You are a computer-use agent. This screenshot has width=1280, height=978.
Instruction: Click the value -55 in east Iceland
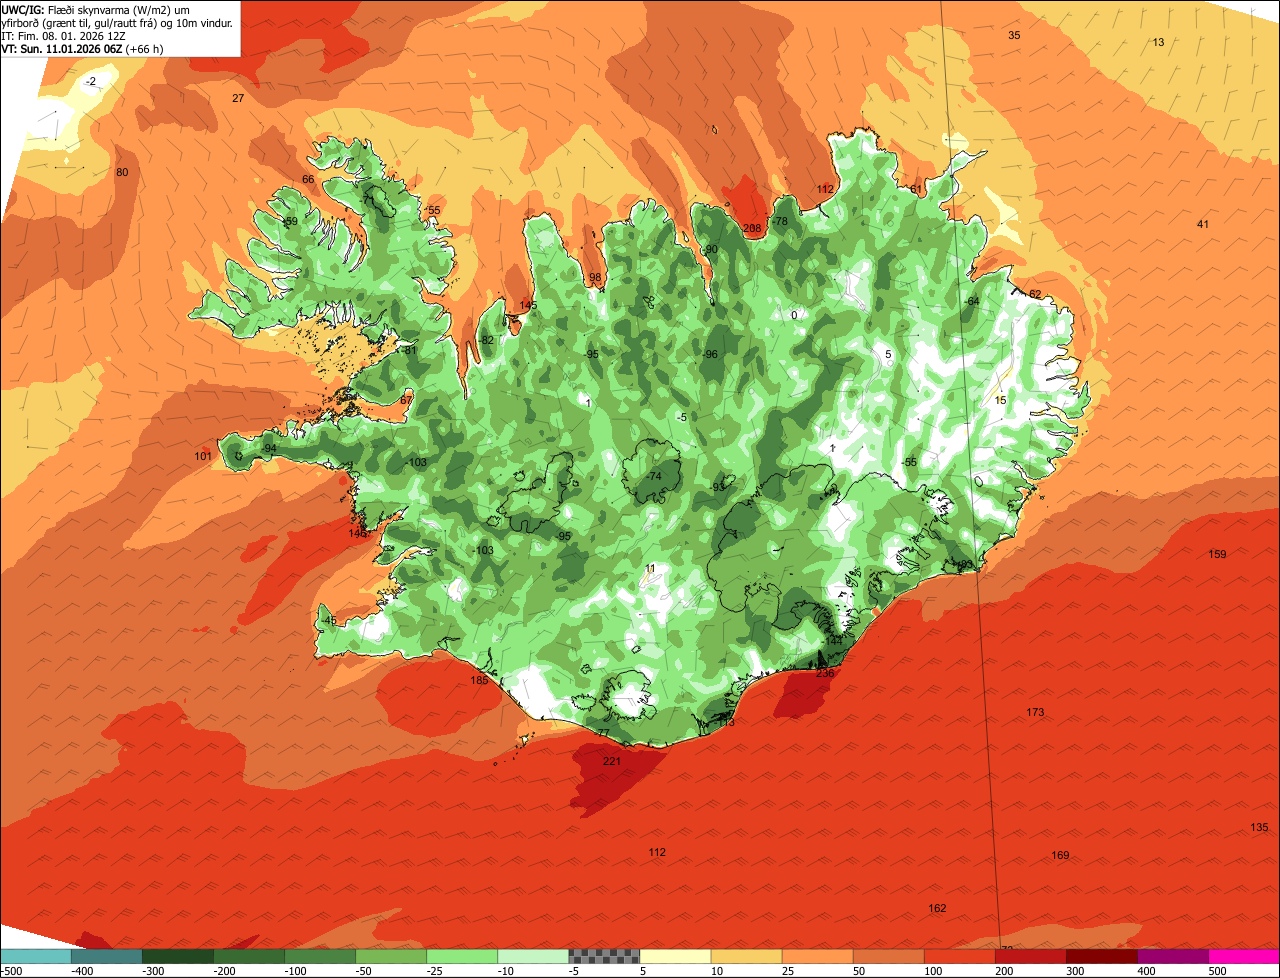click(908, 462)
